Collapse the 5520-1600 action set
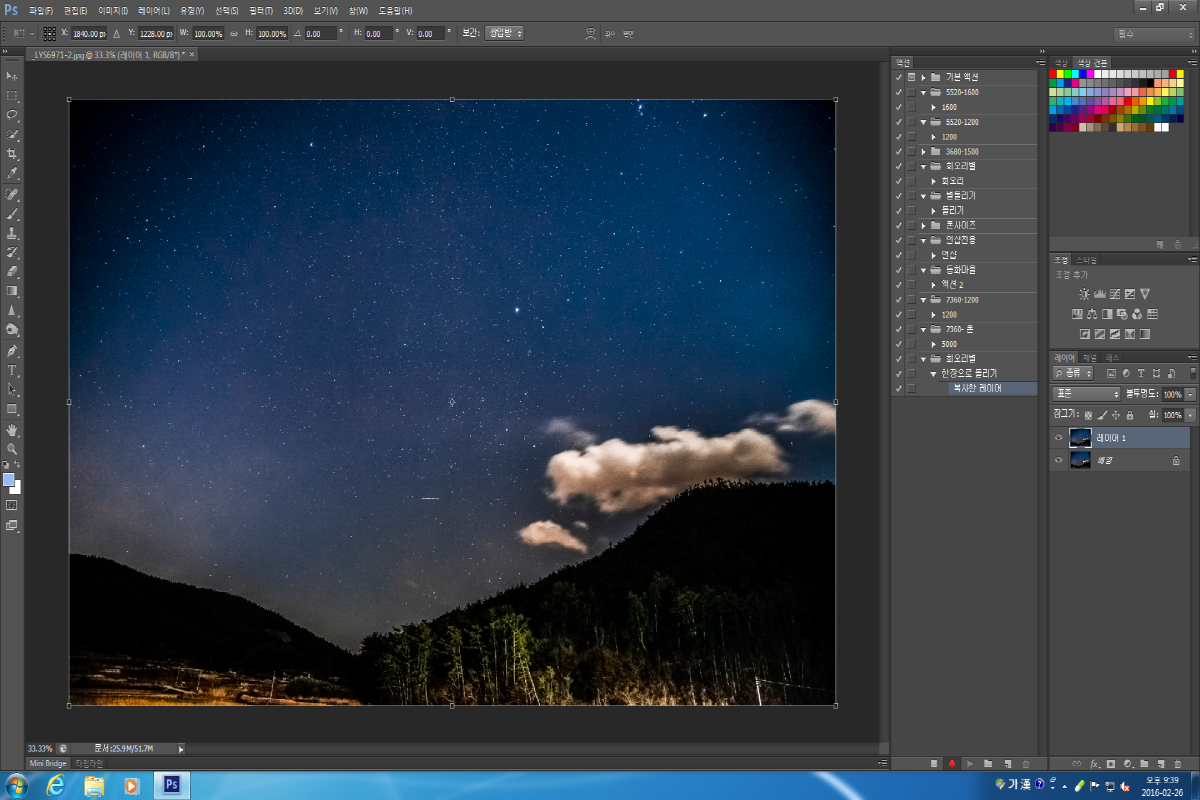 coord(923,92)
